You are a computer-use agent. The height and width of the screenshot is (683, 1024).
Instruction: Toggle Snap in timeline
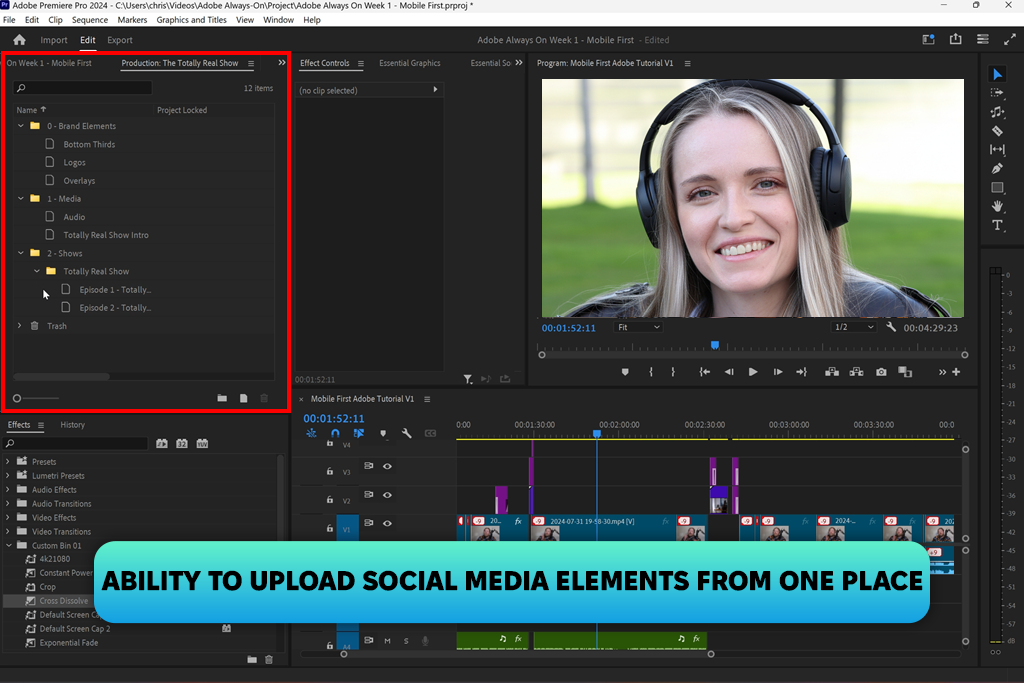(335, 433)
